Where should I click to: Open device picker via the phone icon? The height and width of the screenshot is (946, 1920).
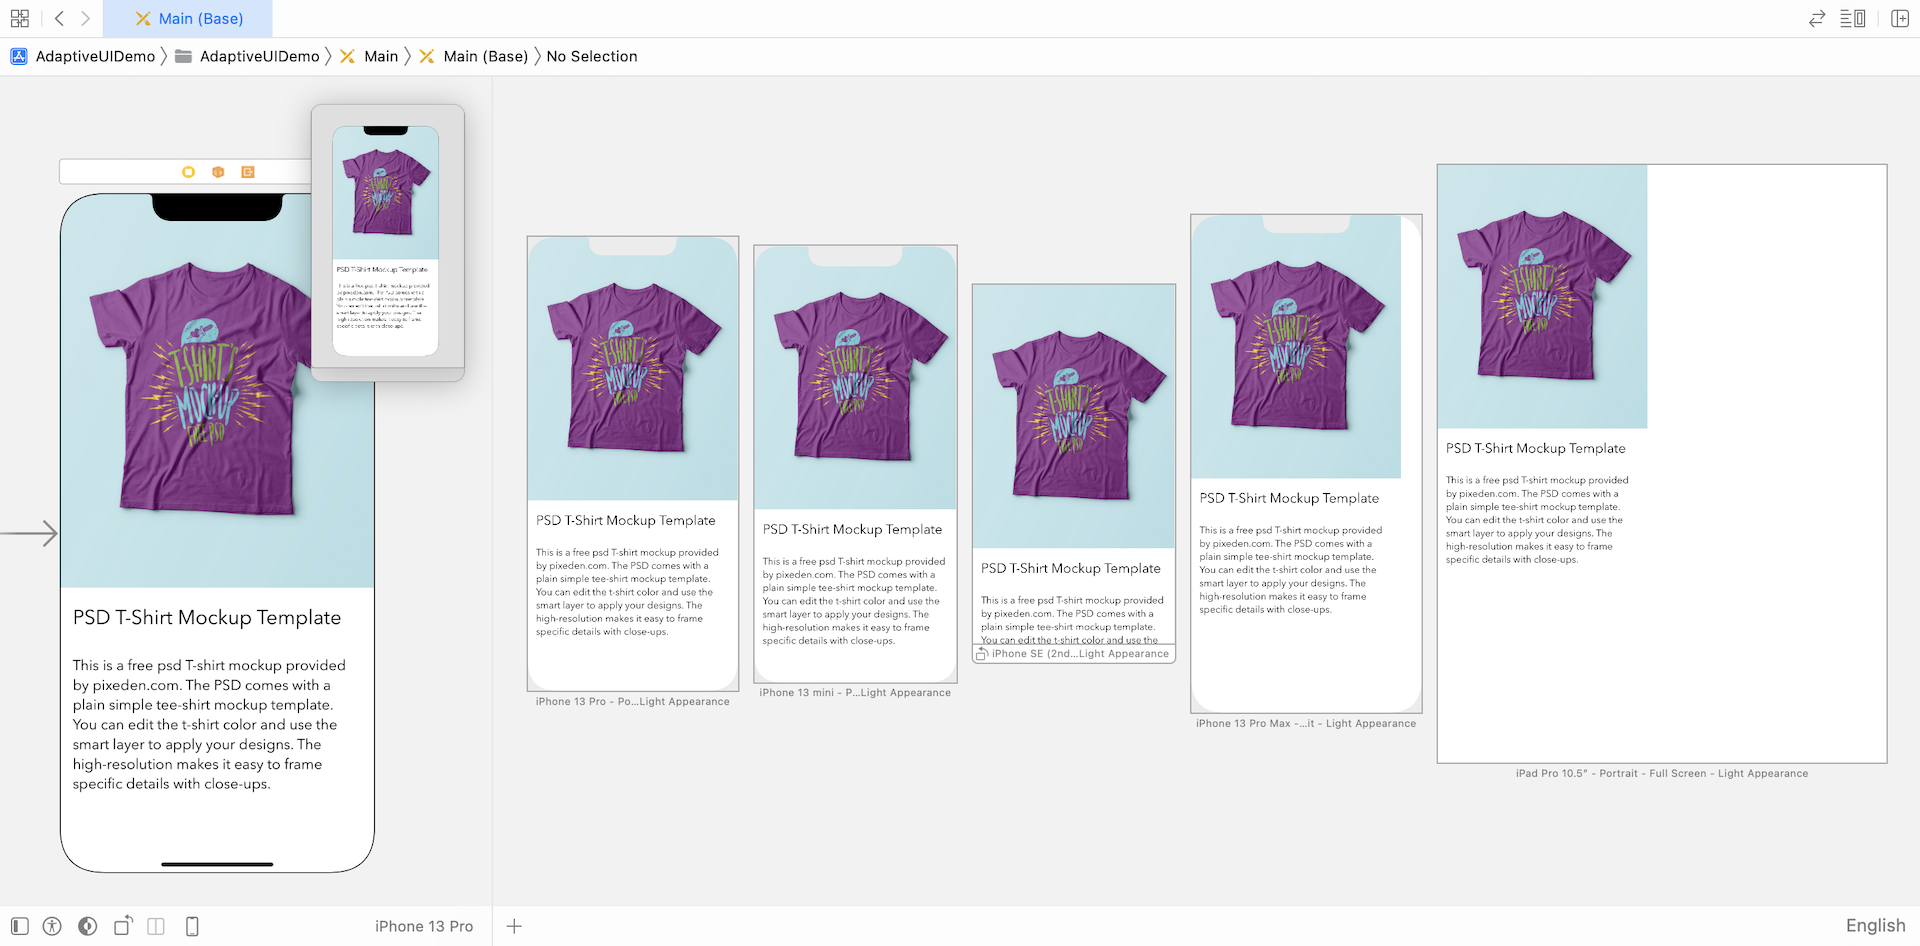coord(192,926)
